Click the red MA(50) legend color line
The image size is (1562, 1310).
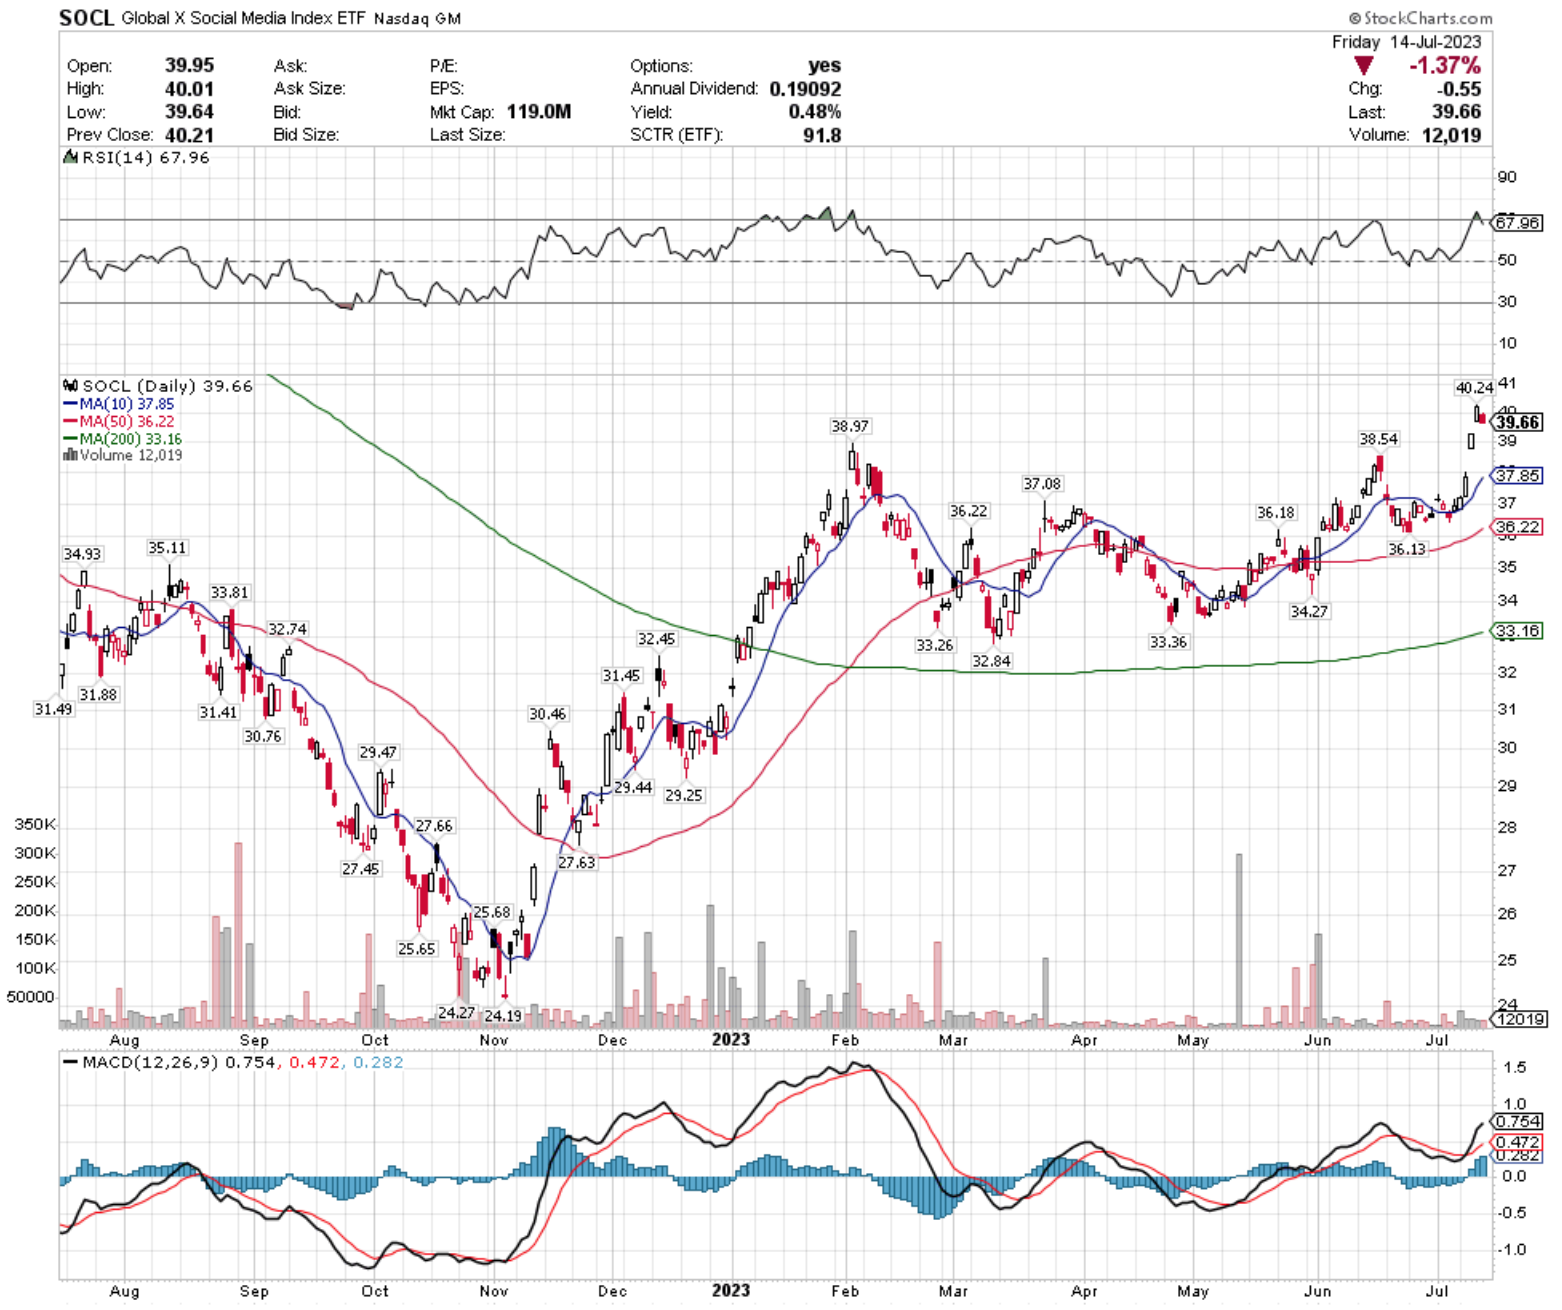(70, 422)
